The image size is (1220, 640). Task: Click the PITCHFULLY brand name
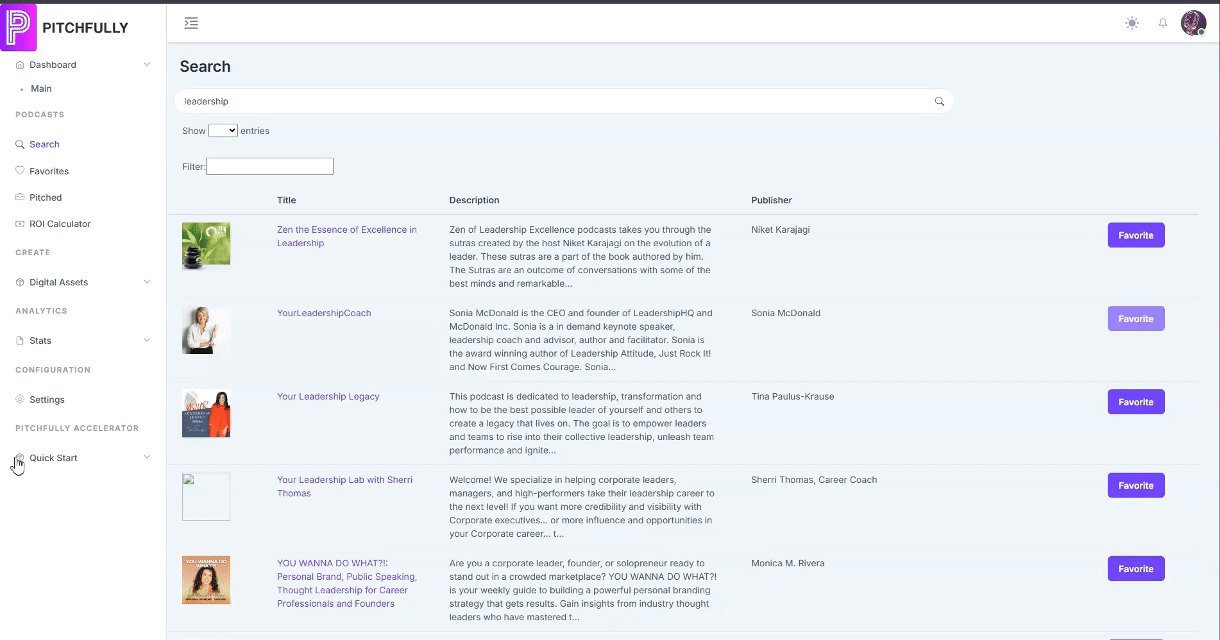tap(85, 28)
